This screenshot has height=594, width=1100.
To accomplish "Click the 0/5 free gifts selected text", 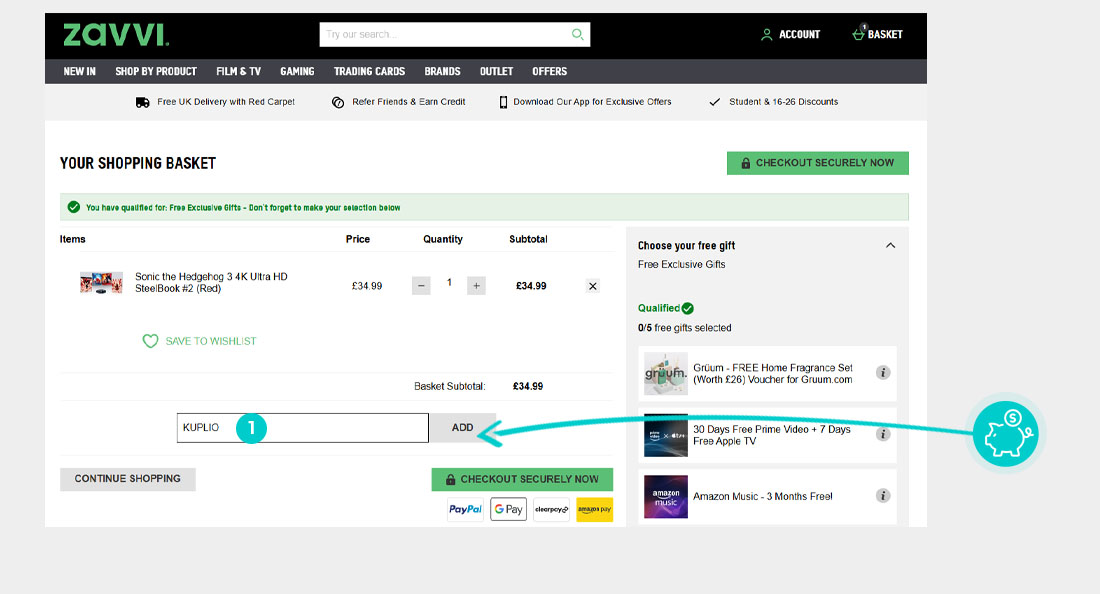I will (685, 328).
